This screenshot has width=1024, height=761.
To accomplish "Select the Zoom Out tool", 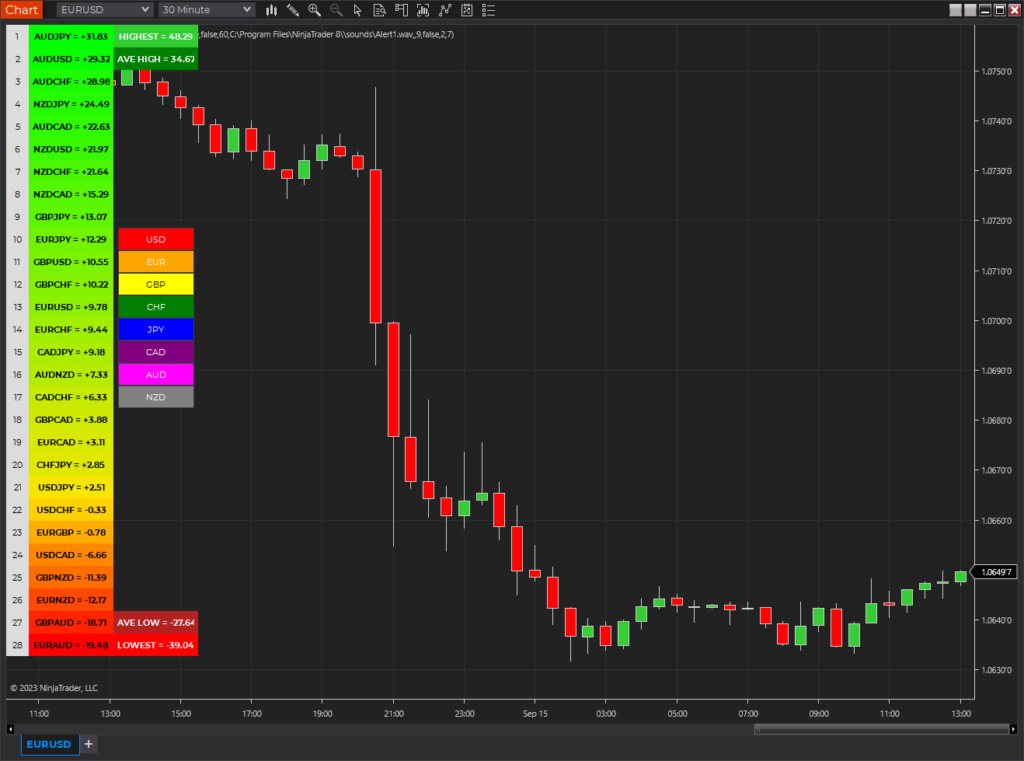I will (336, 10).
